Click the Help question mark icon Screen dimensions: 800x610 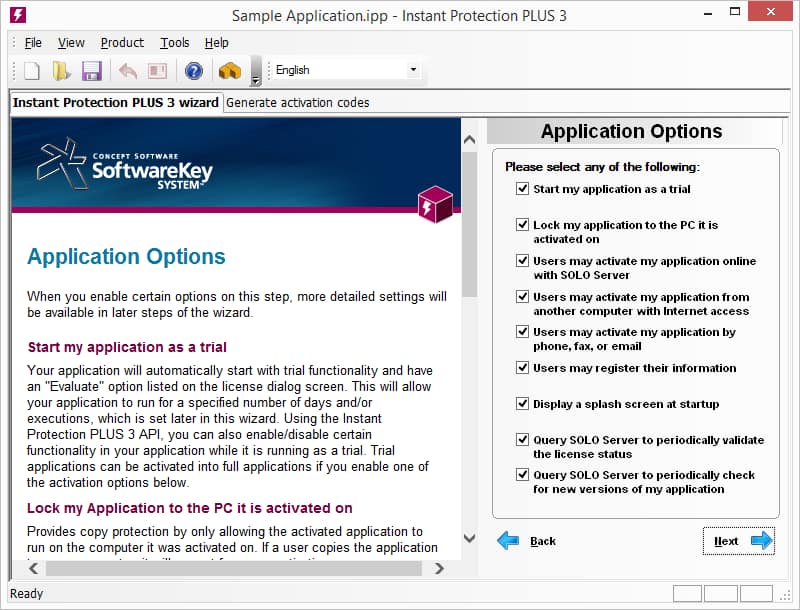194,71
